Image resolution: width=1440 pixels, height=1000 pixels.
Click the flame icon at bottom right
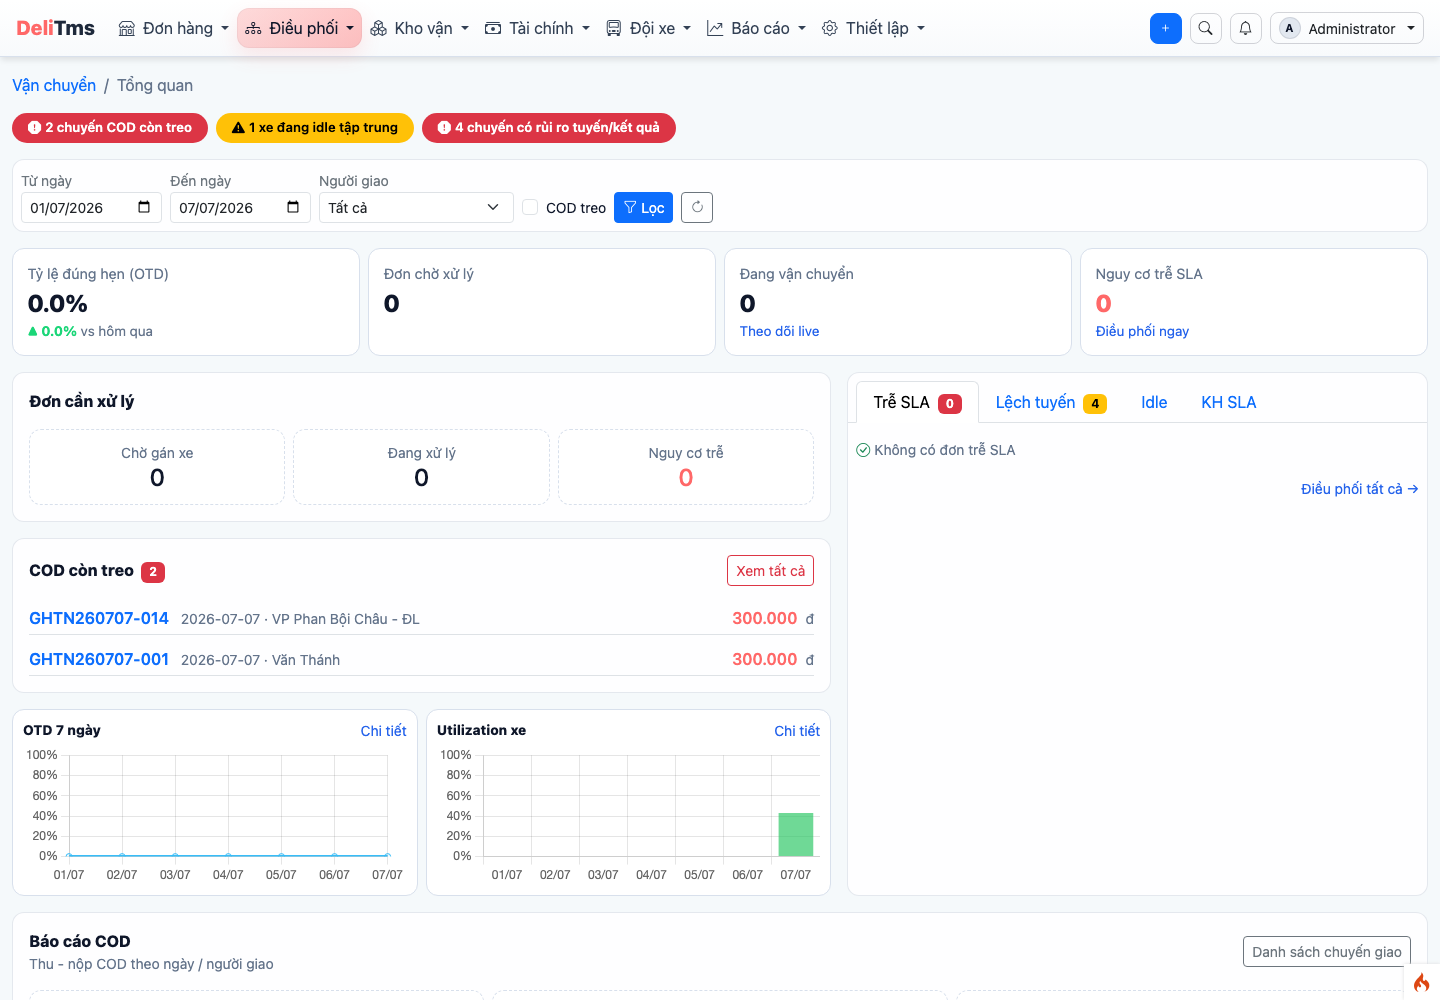1421,982
